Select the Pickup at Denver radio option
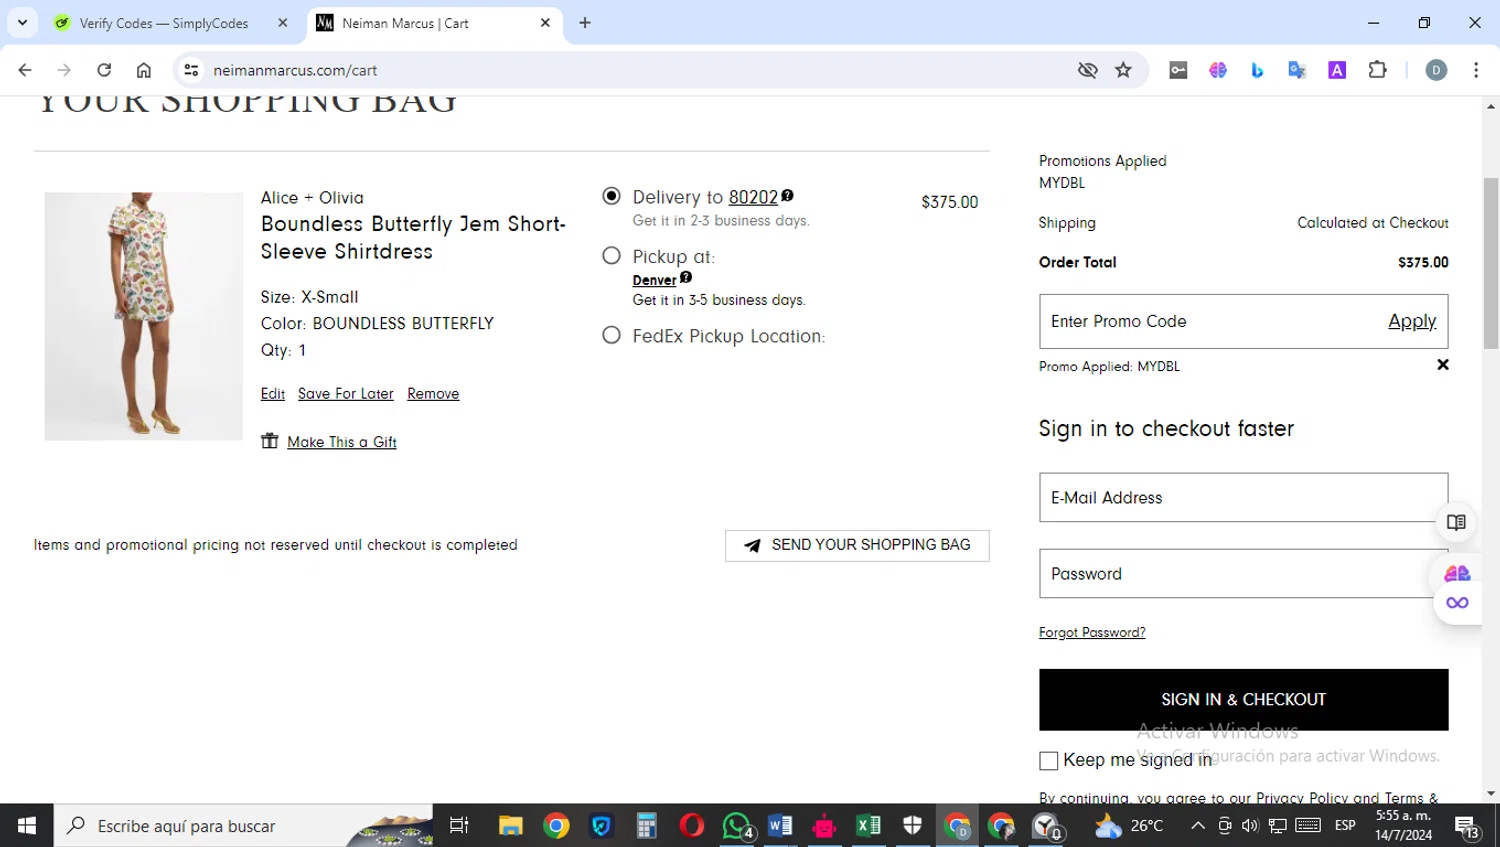Viewport: 1500px width, 847px height. [611, 256]
